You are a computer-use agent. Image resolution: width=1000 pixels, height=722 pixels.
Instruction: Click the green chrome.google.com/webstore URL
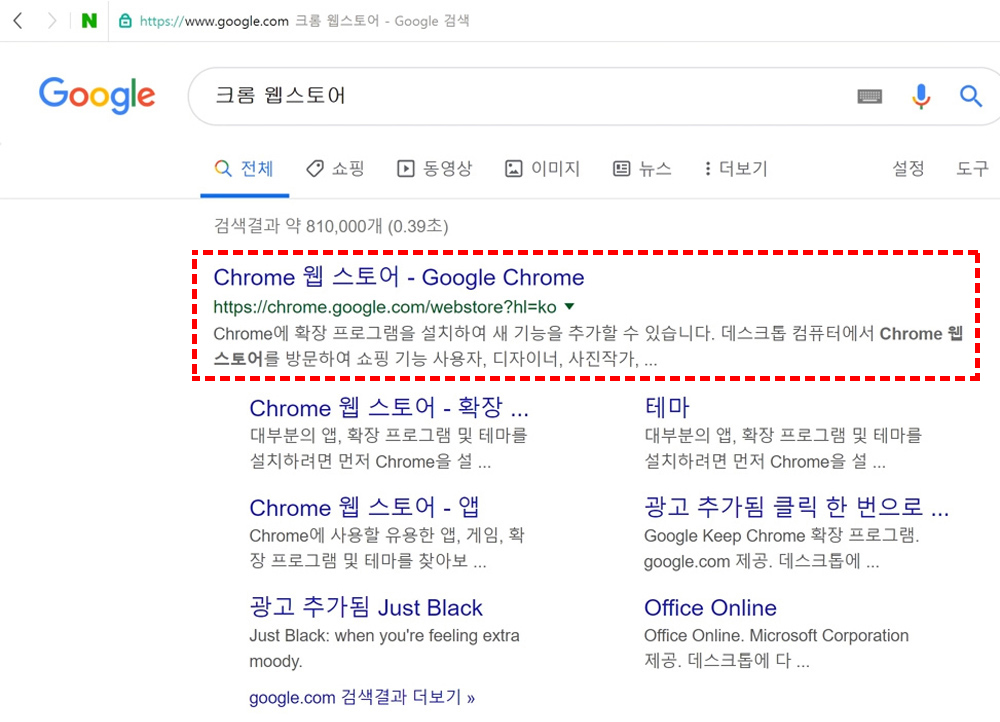click(x=385, y=307)
